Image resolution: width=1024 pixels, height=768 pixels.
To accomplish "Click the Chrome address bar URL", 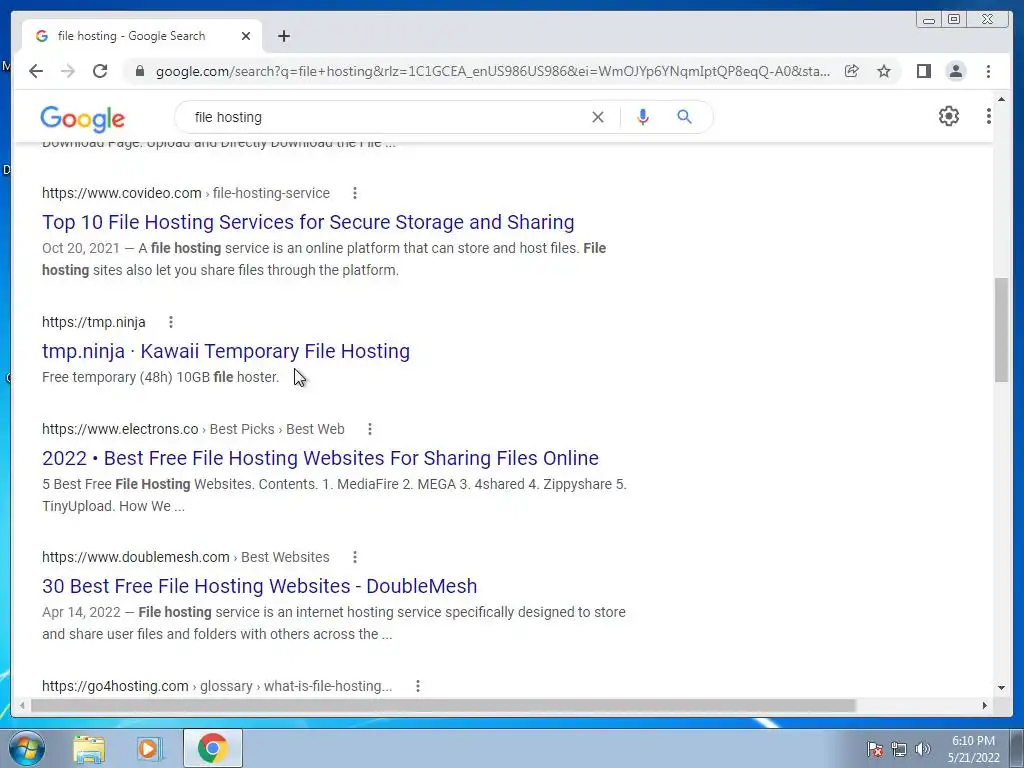I will tap(493, 71).
